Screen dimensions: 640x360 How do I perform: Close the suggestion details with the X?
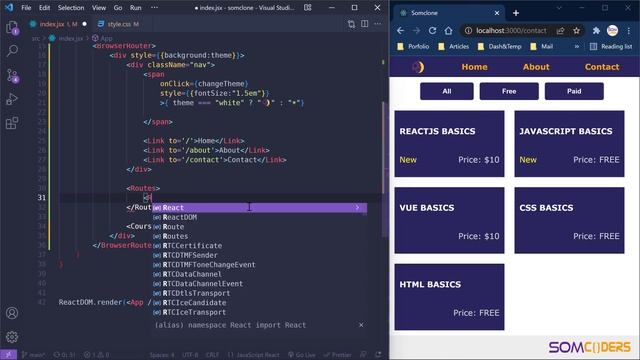click(x=361, y=325)
